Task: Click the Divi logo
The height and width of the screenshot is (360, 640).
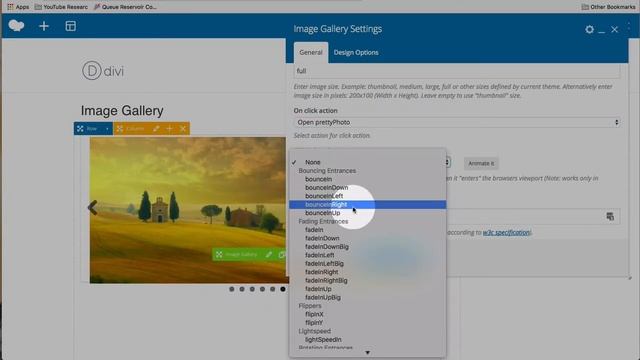Action: tap(103, 71)
